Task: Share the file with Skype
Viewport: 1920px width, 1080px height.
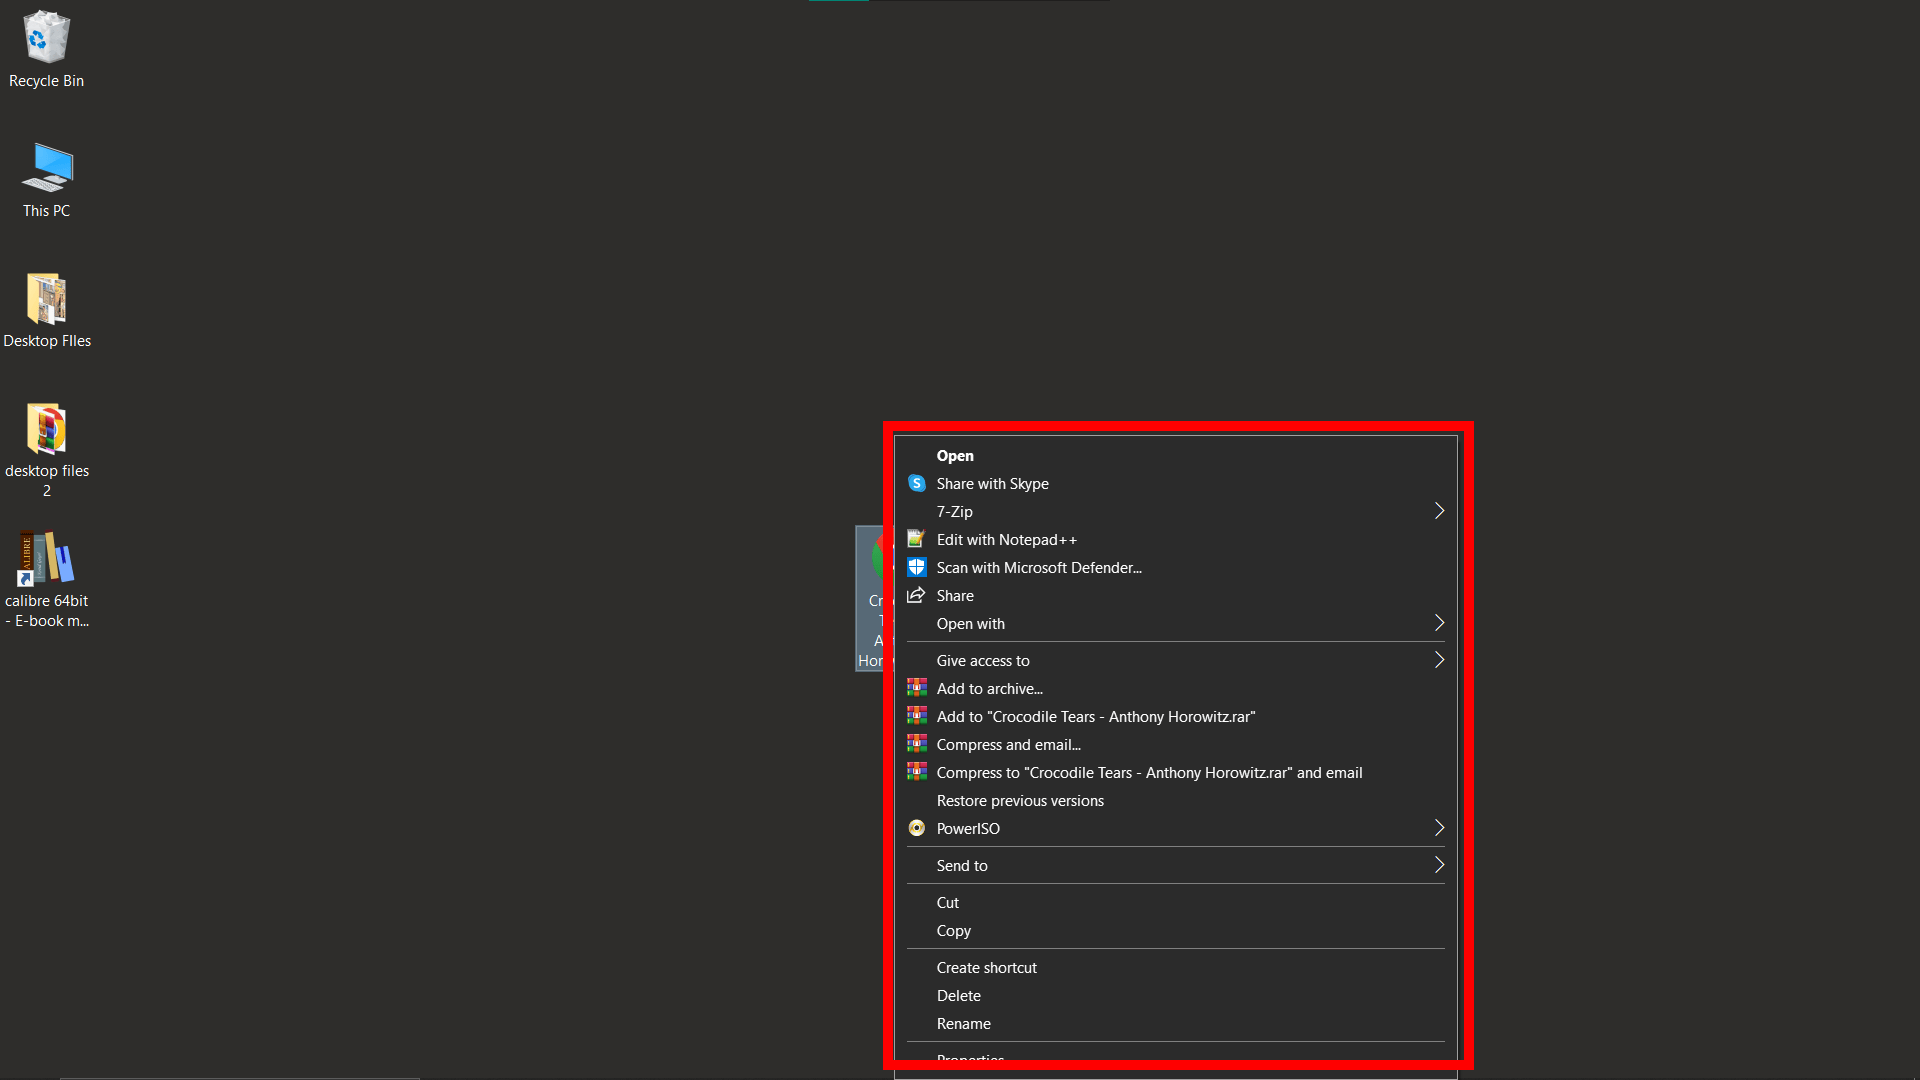Action: [992, 483]
